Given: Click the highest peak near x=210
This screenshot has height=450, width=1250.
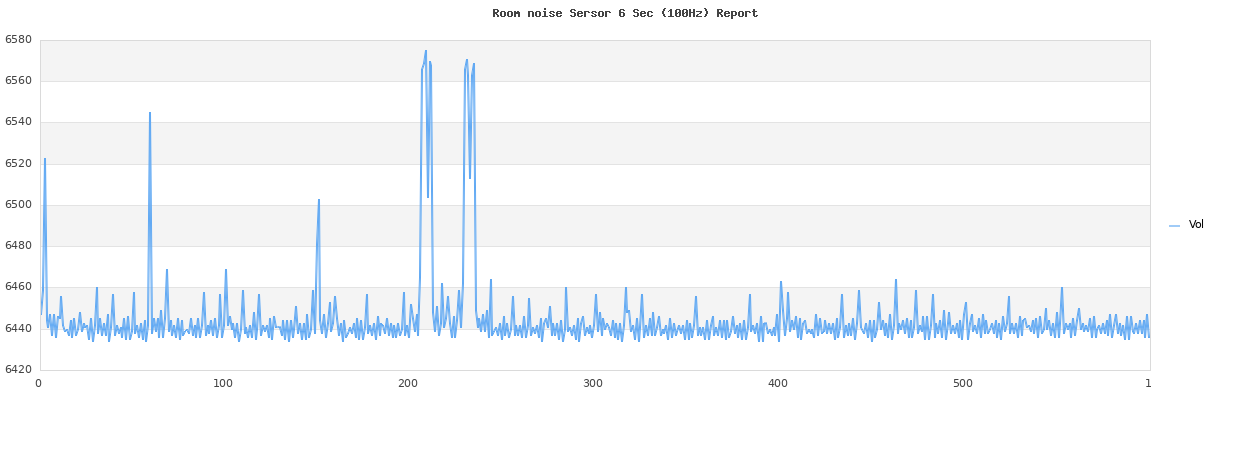Looking at the screenshot, I should tap(425, 51).
